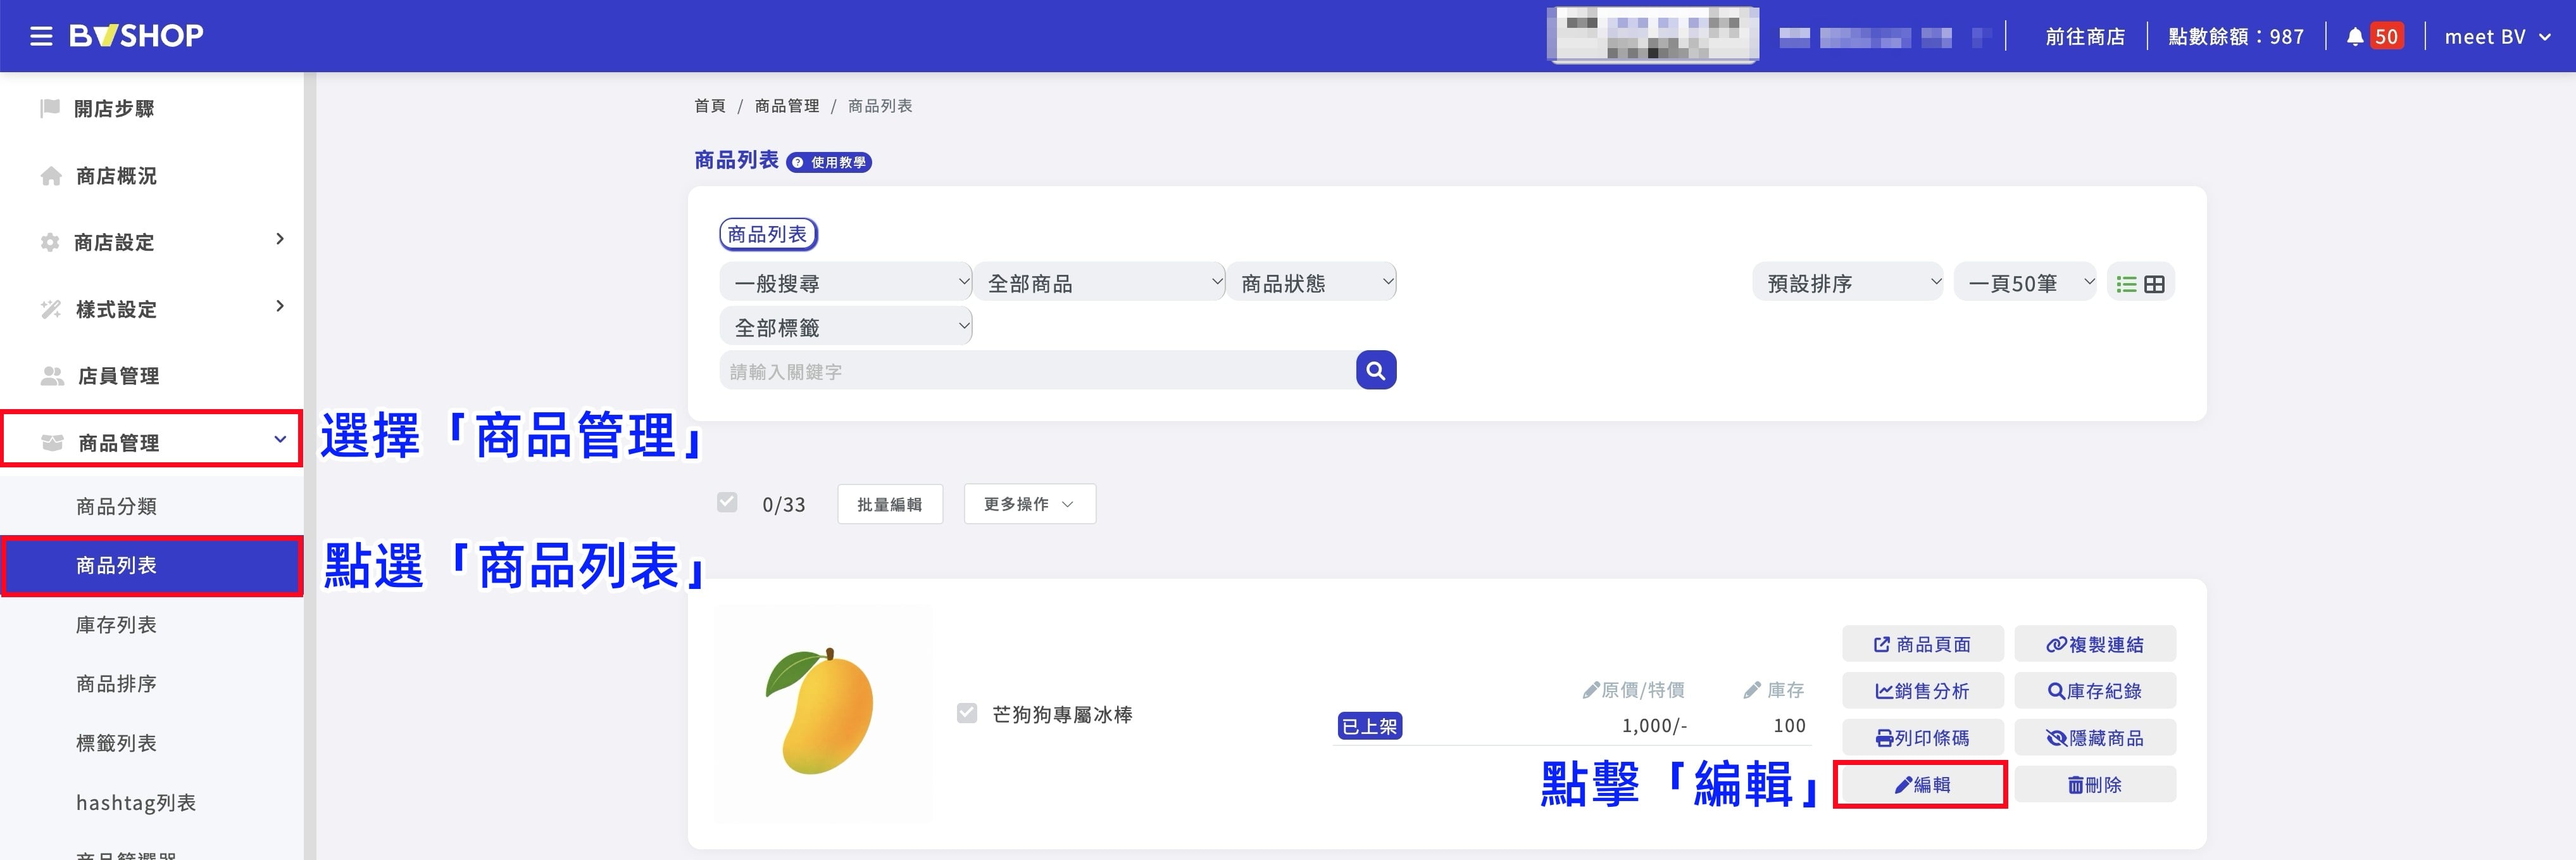Image resolution: width=2576 pixels, height=860 pixels.
Task: Click the 刪除 delete button
Action: (2095, 785)
